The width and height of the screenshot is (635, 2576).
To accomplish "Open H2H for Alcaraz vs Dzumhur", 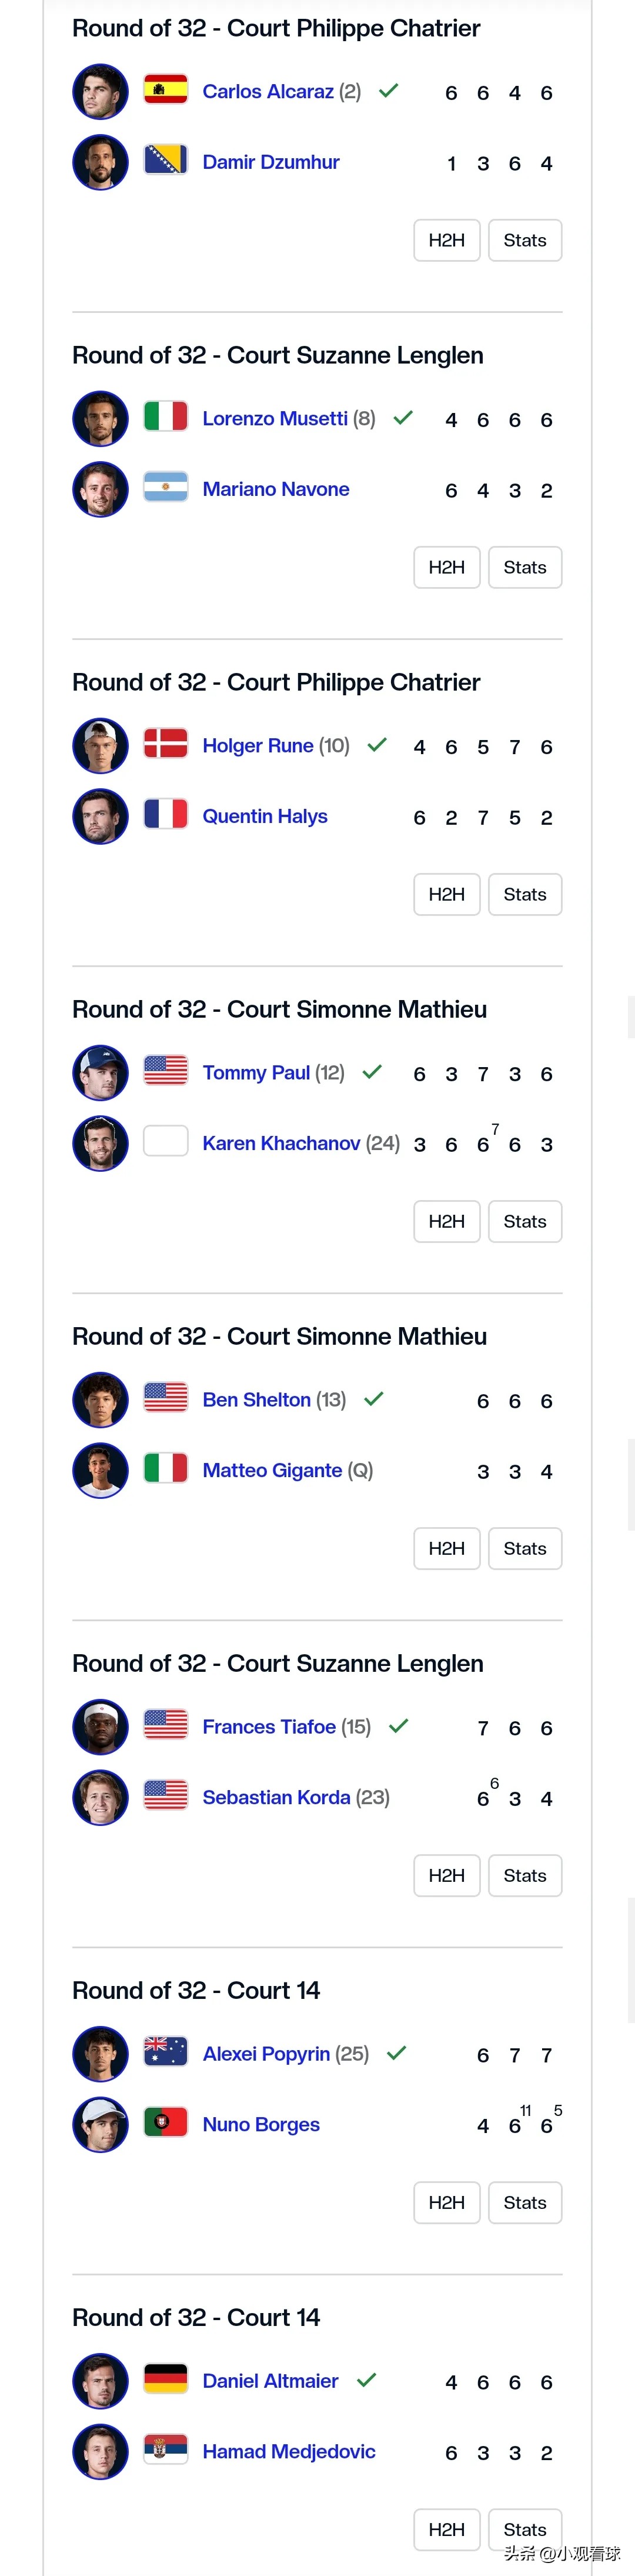I will click(x=447, y=240).
